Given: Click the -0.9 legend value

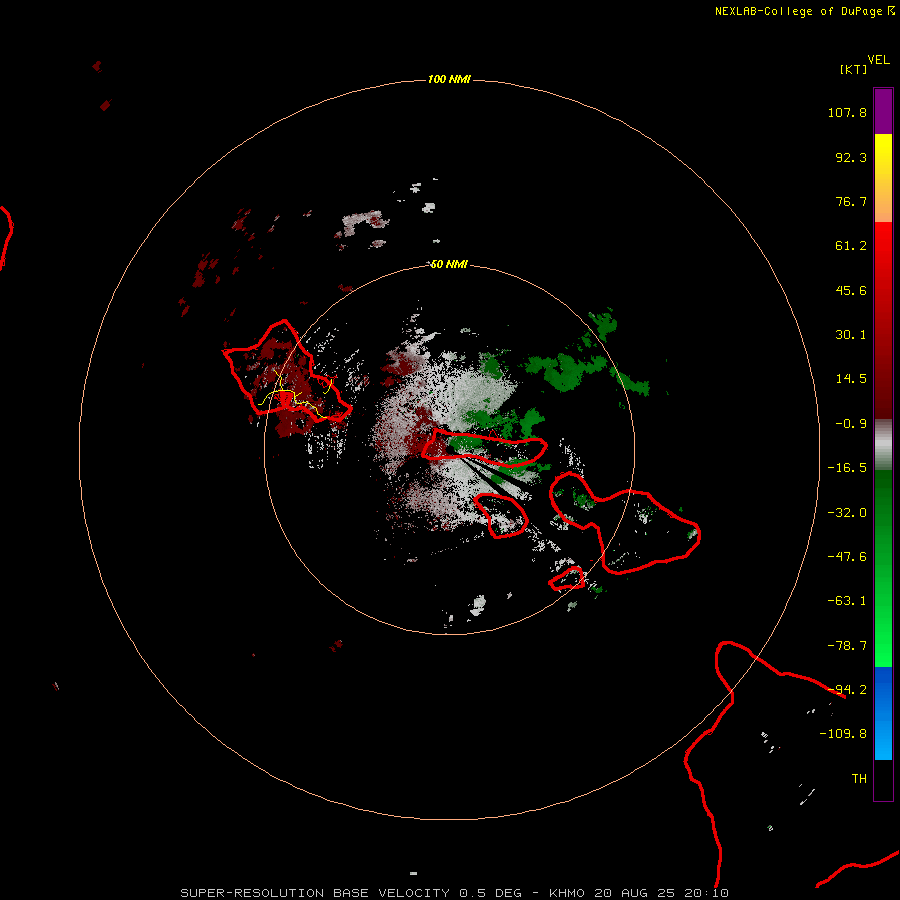Looking at the screenshot, I should [x=851, y=424].
